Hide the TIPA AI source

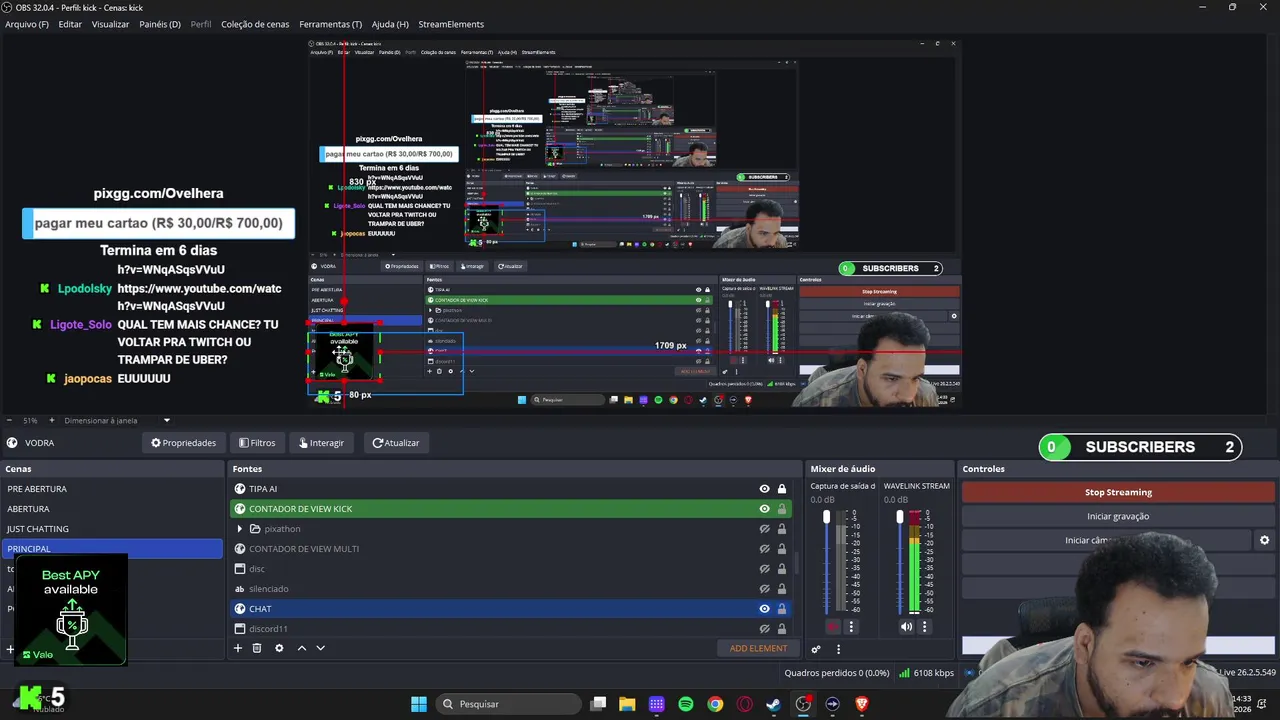pos(764,489)
